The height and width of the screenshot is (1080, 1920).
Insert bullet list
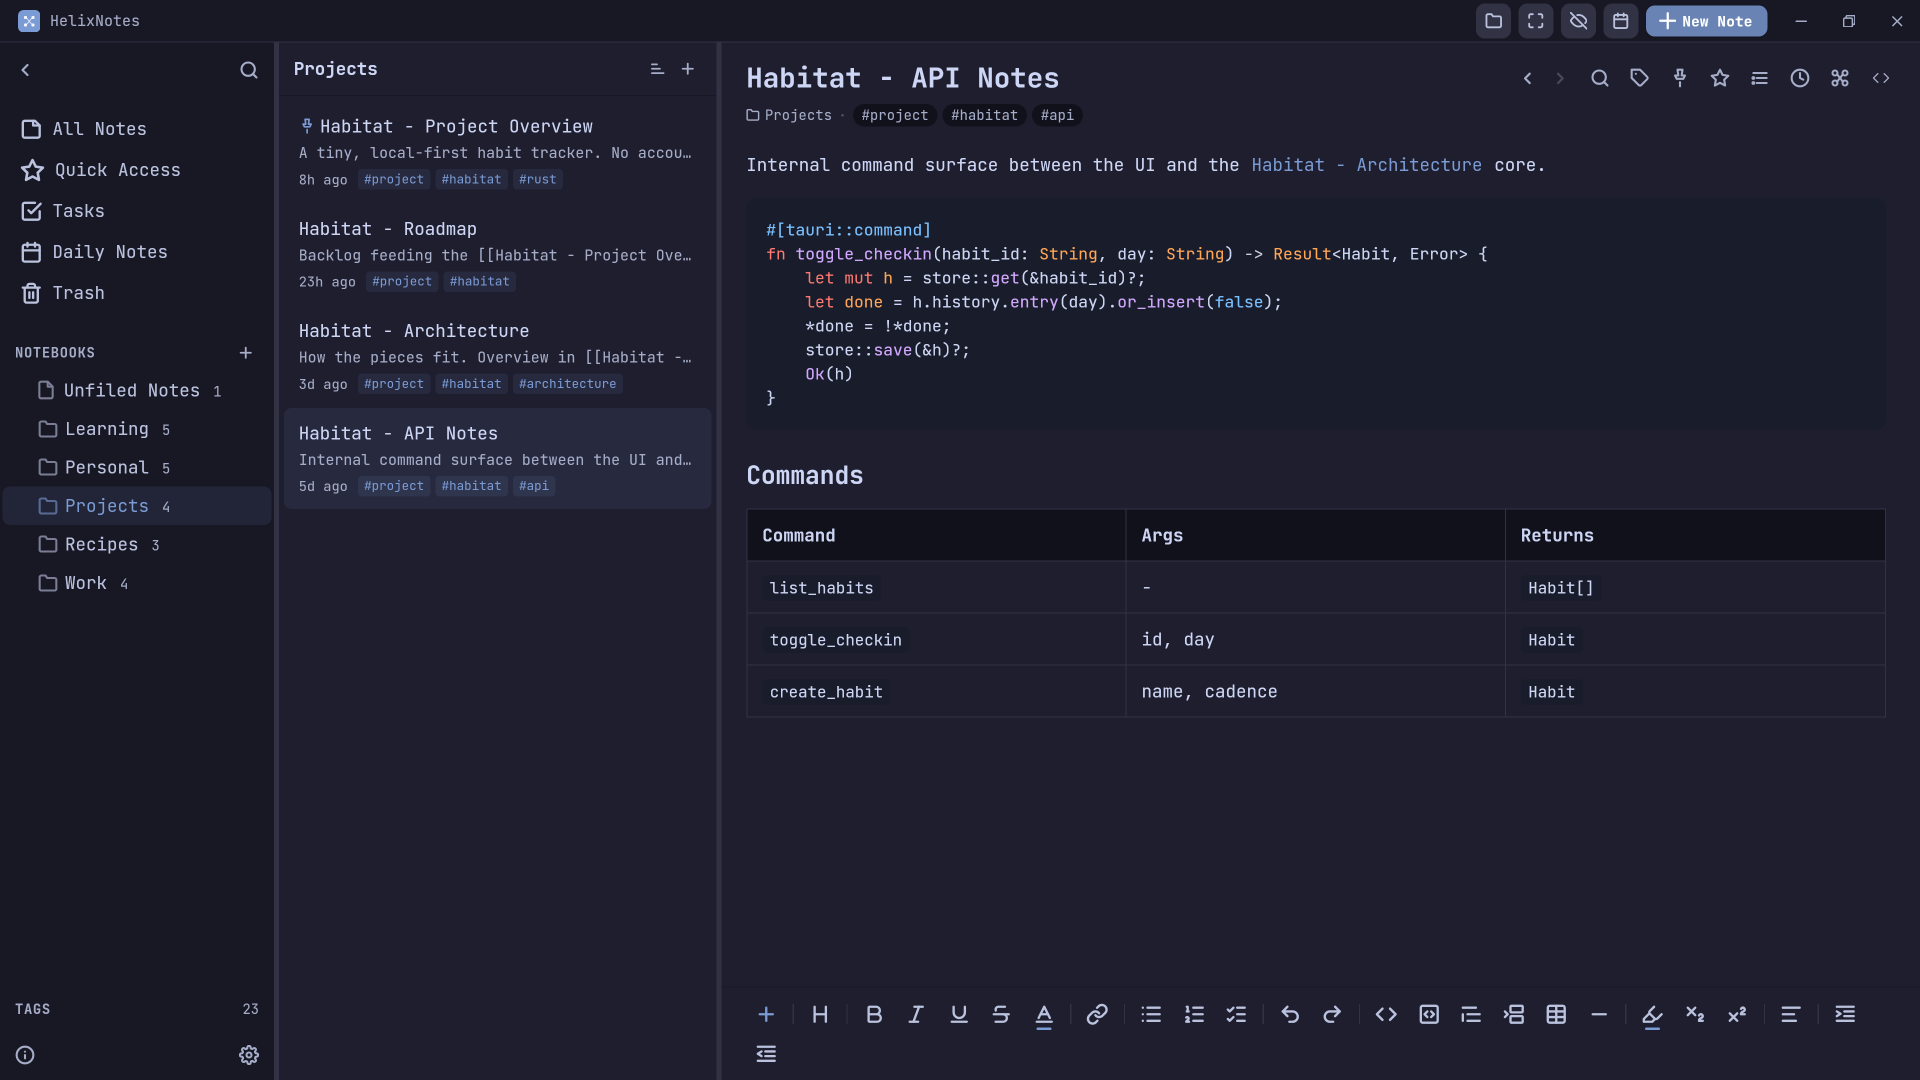click(1151, 1015)
